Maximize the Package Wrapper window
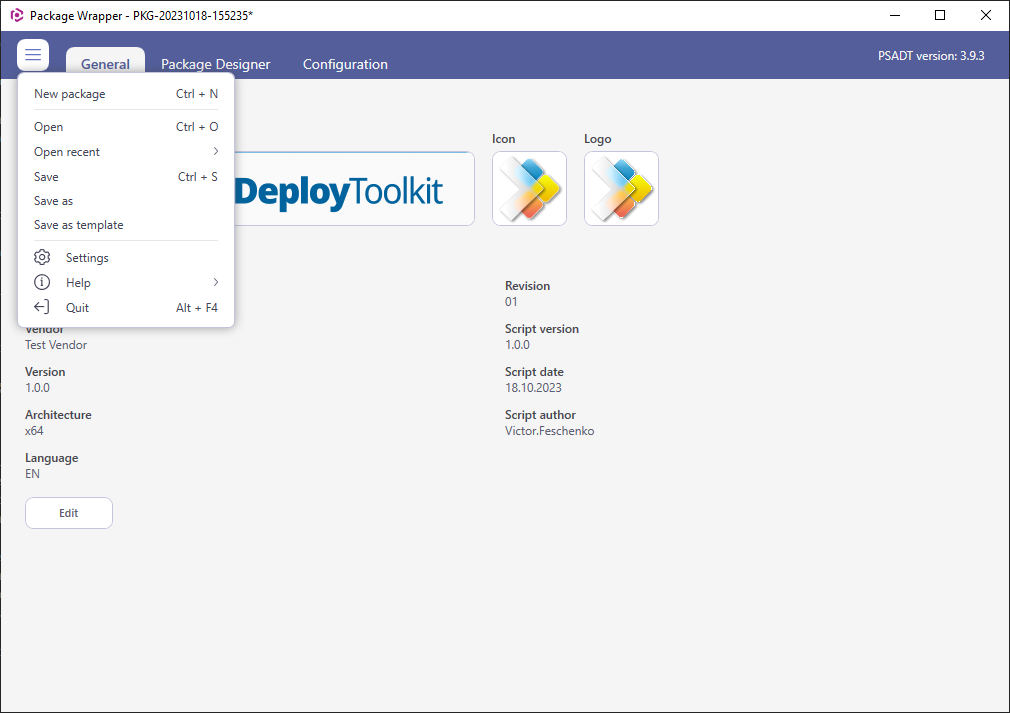The image size is (1010, 713). 940,15
